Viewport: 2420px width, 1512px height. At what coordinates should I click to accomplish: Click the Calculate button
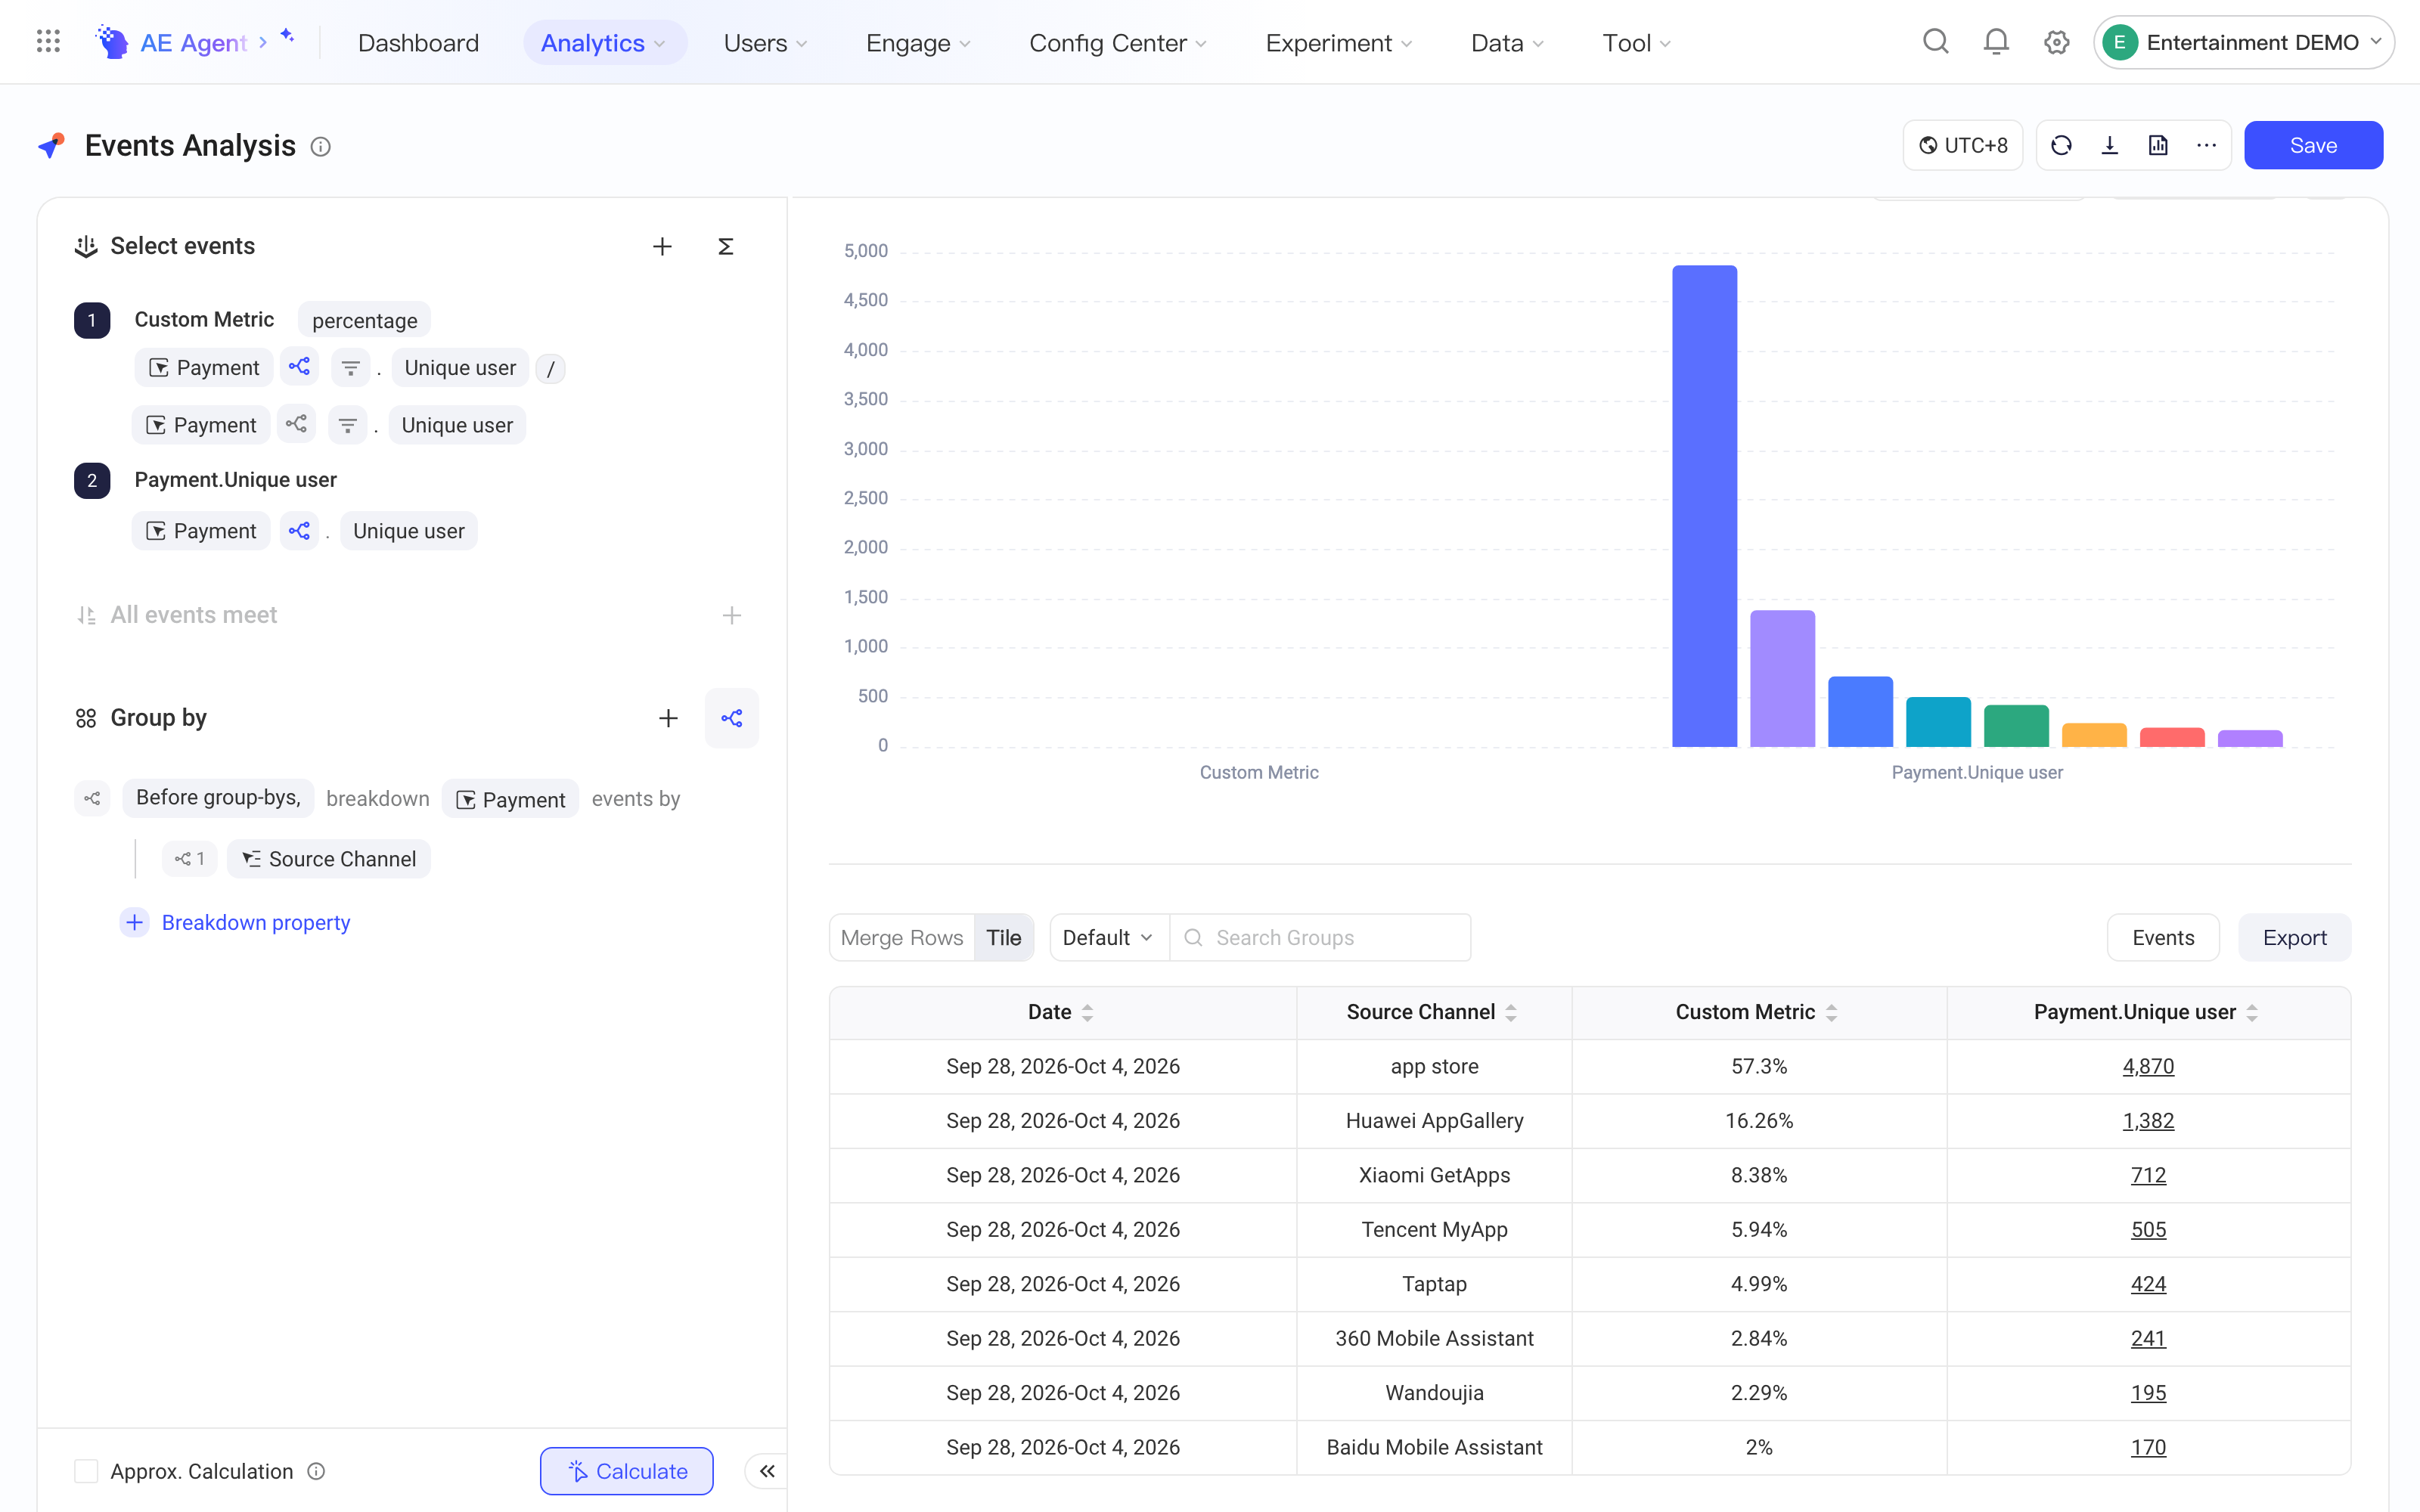point(627,1471)
